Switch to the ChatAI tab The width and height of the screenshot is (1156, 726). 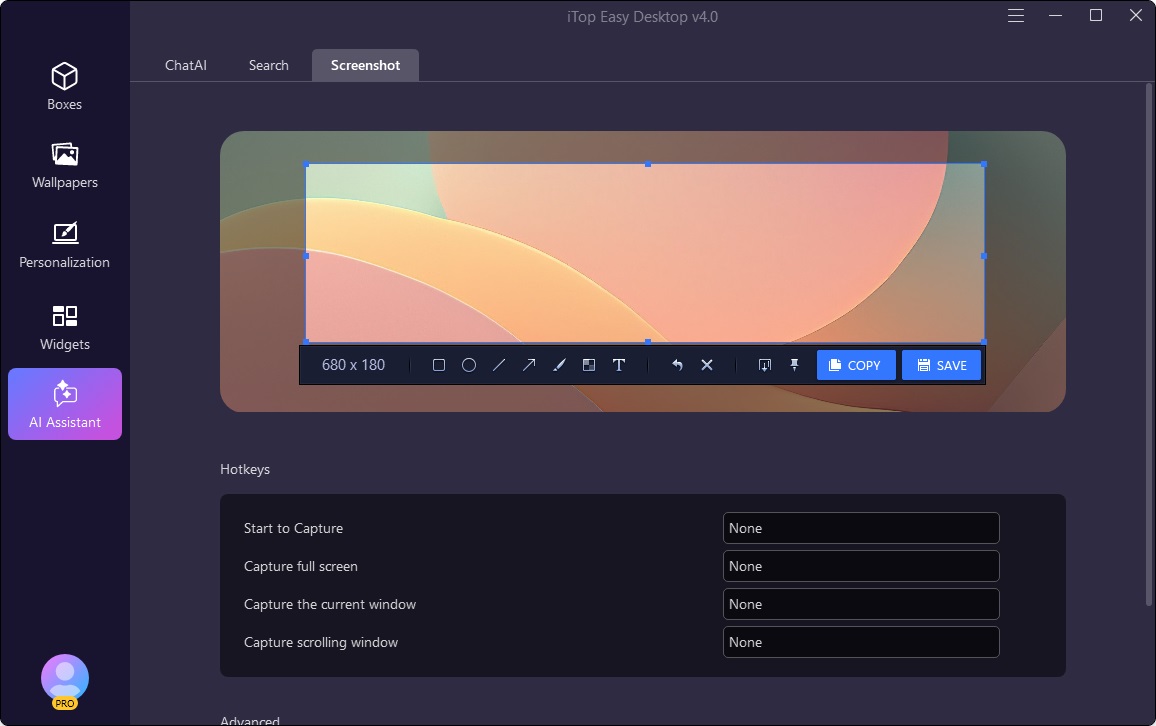pos(184,64)
